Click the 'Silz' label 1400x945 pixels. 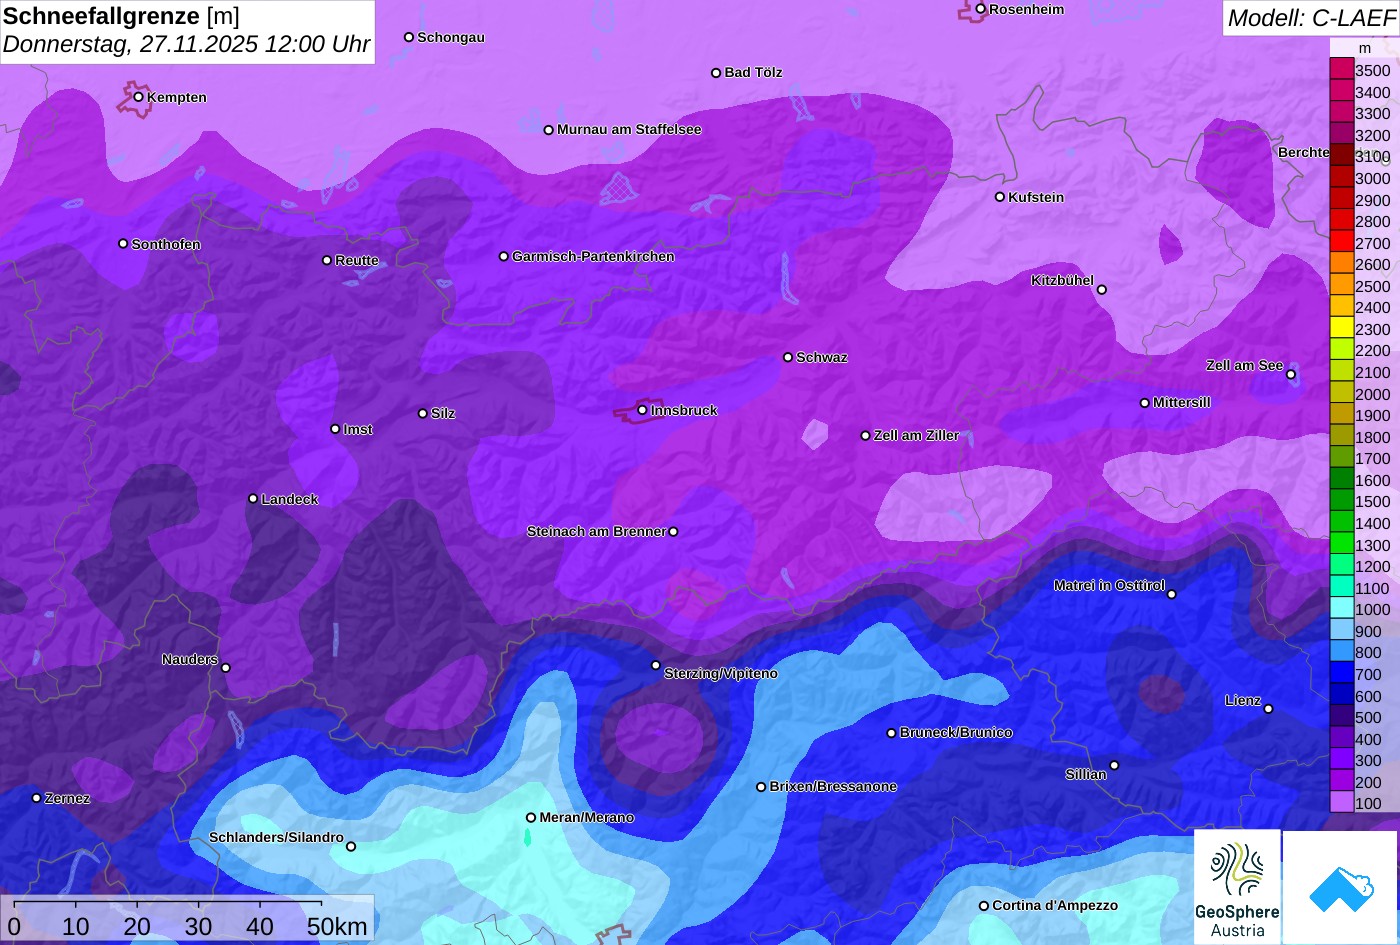443,413
